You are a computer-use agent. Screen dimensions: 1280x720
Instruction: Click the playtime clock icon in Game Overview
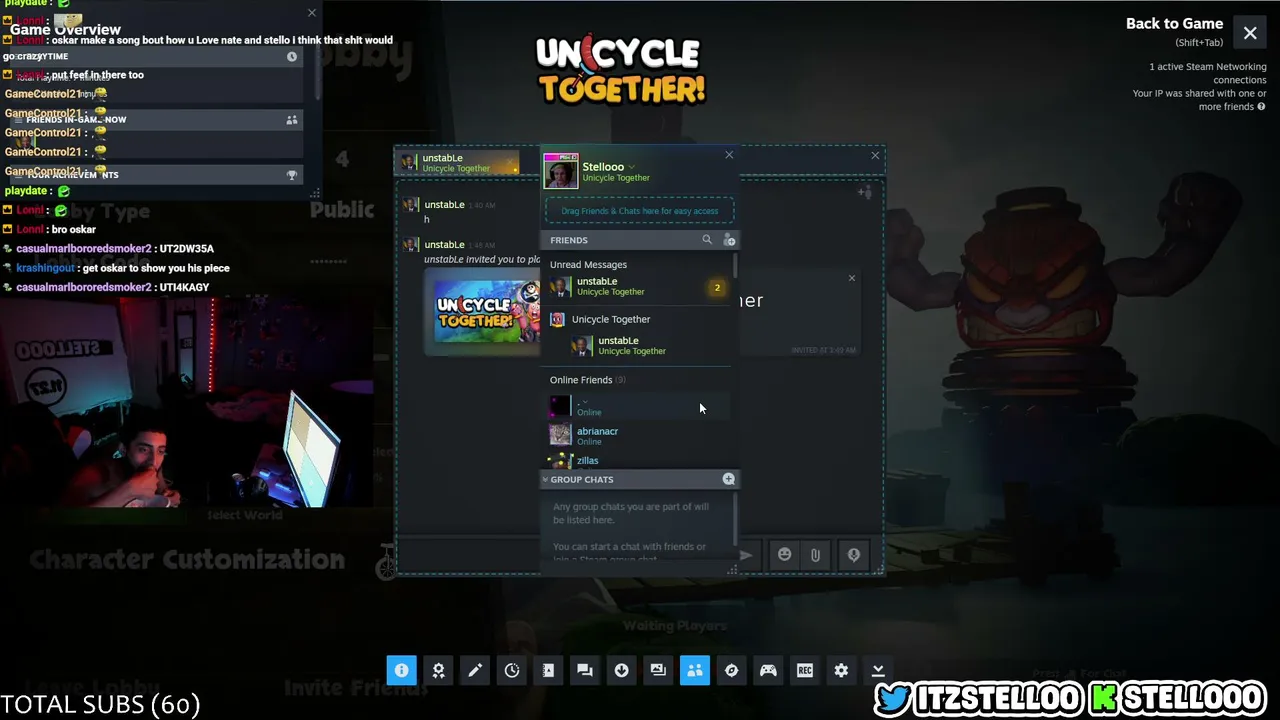click(292, 57)
